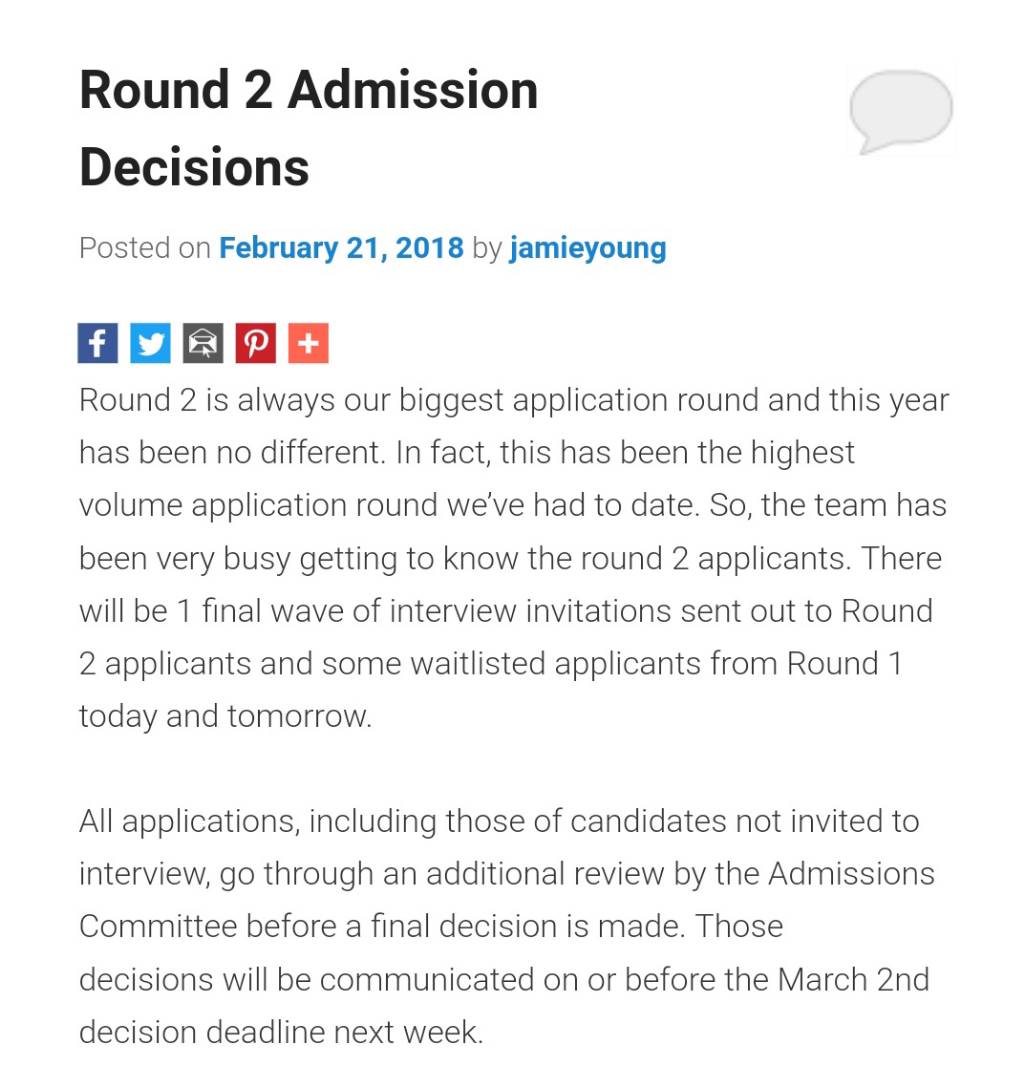Share the post on Twitter
Image resolution: width=1024 pixels, height=1087 pixels.
coord(151,344)
